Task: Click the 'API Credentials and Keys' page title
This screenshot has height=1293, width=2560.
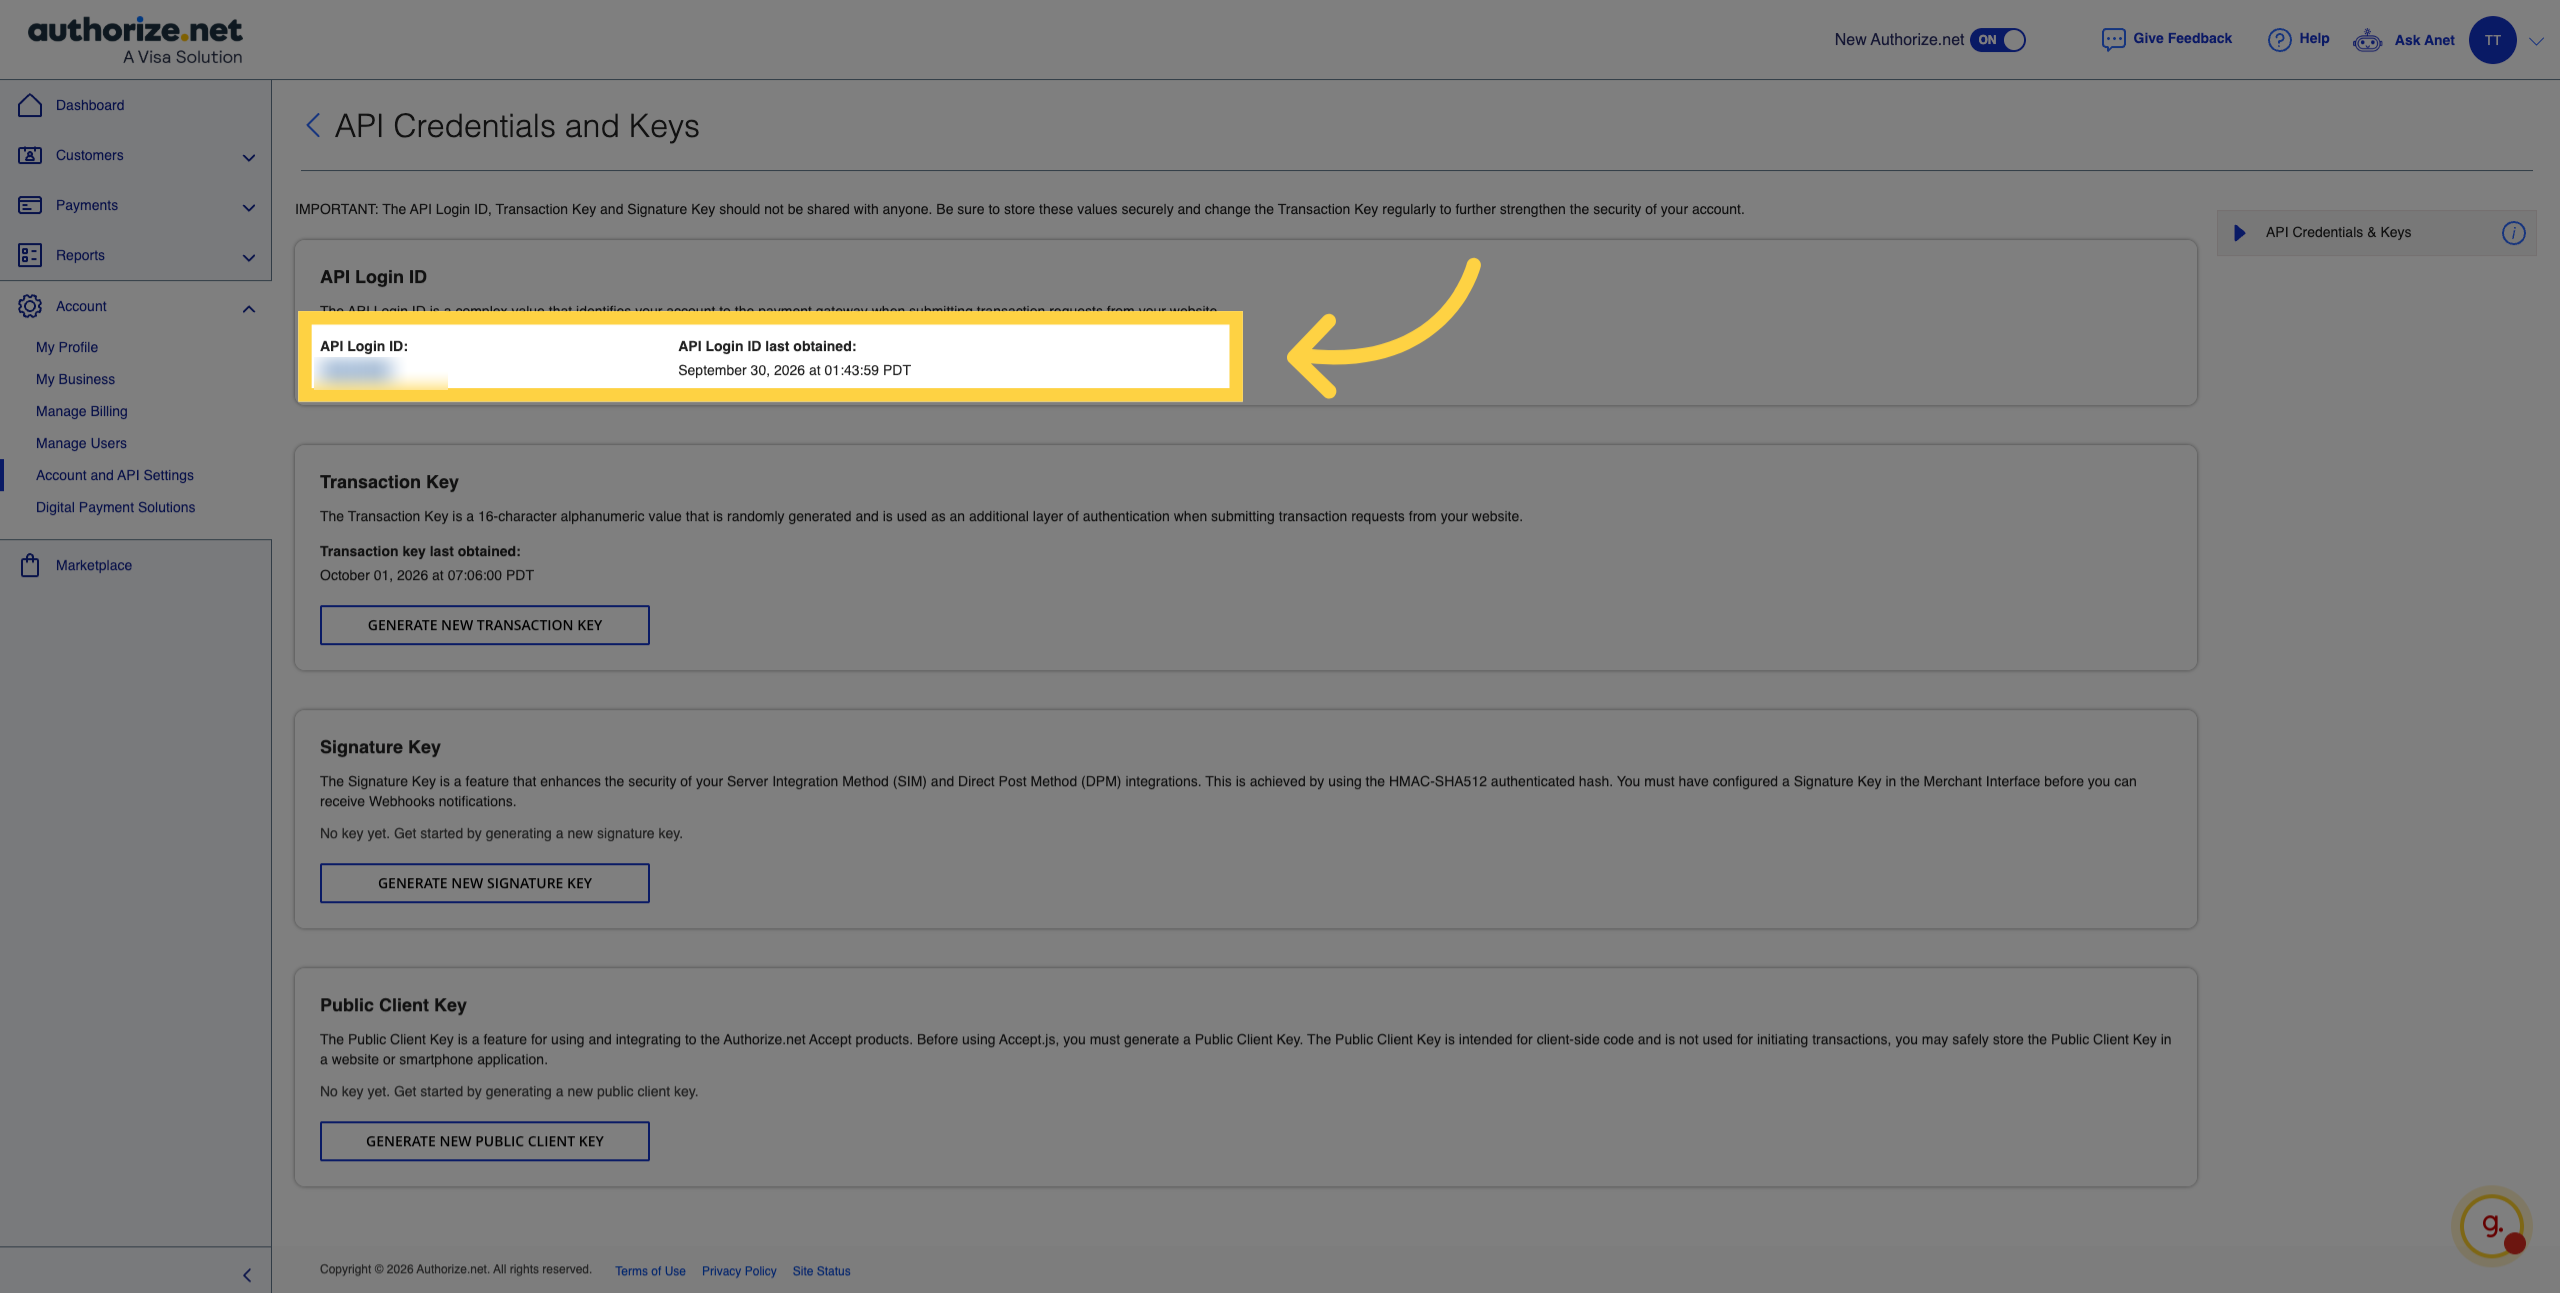Action: coord(517,126)
